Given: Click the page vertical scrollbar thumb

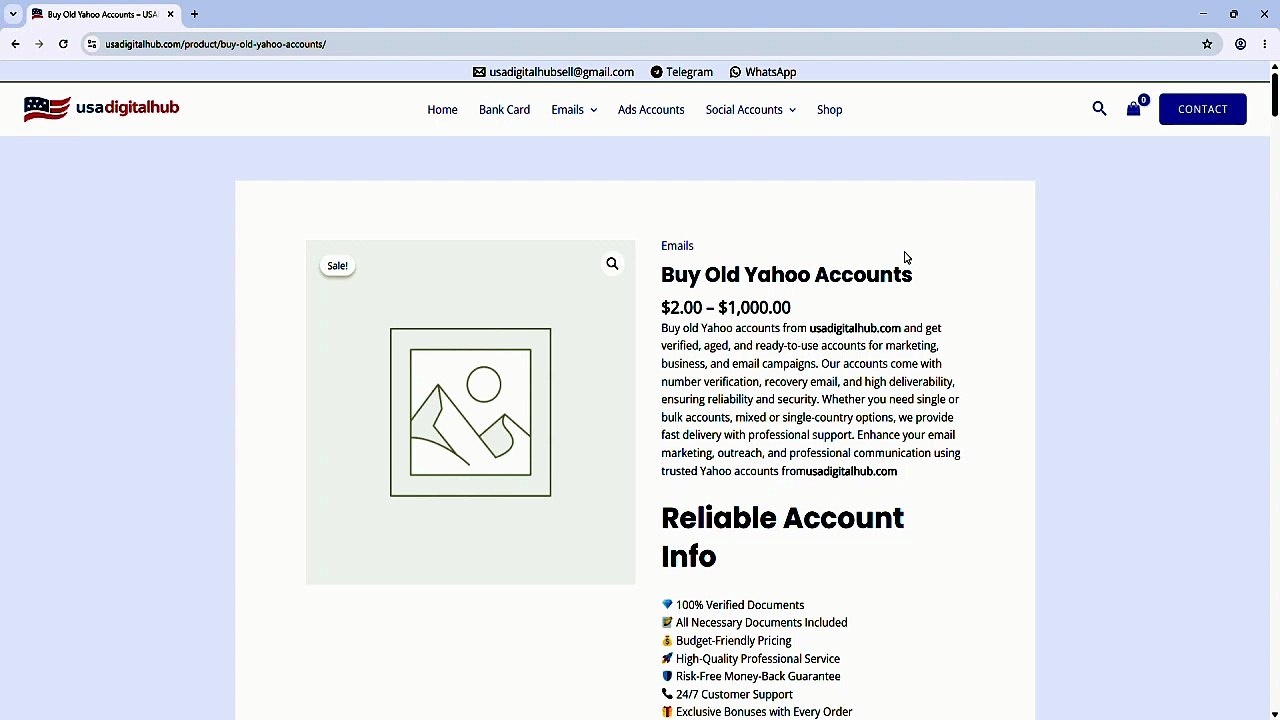Looking at the screenshot, I should point(1274,95).
